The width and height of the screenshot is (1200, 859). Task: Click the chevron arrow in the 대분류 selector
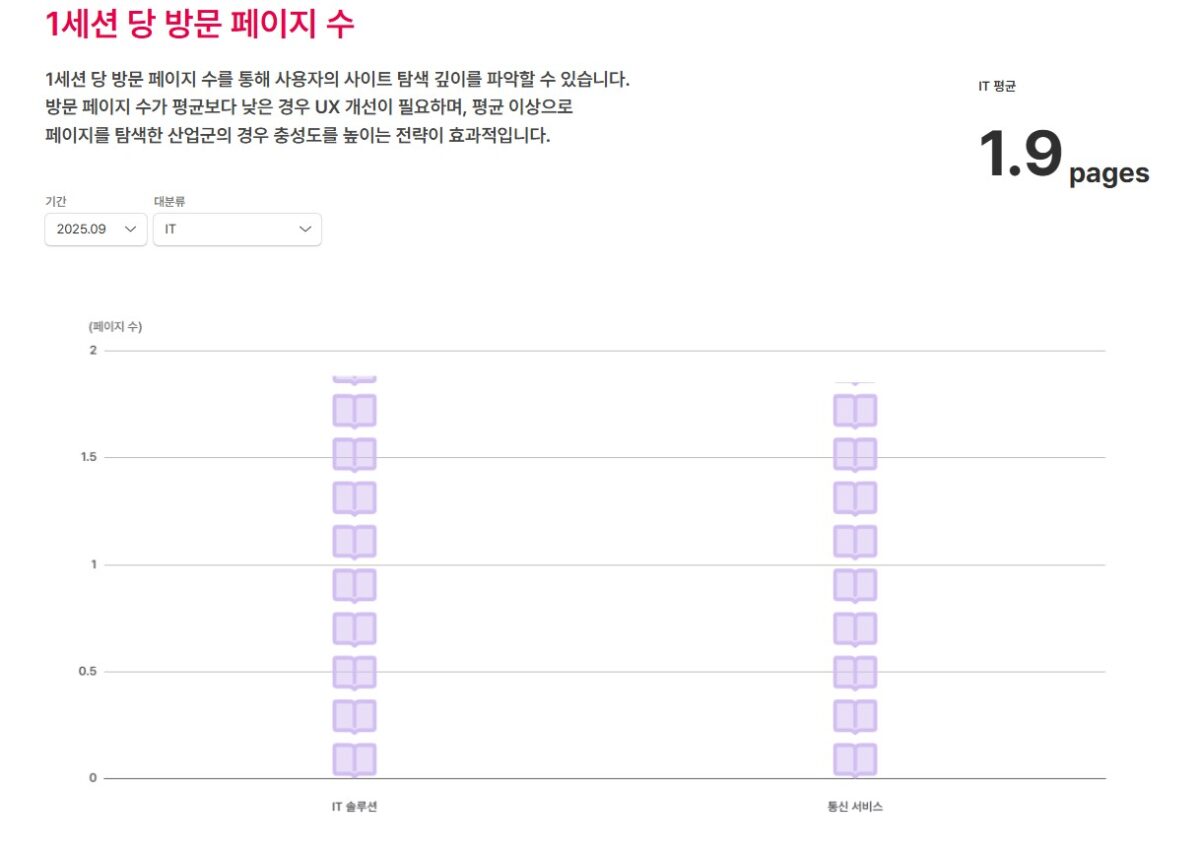point(305,229)
